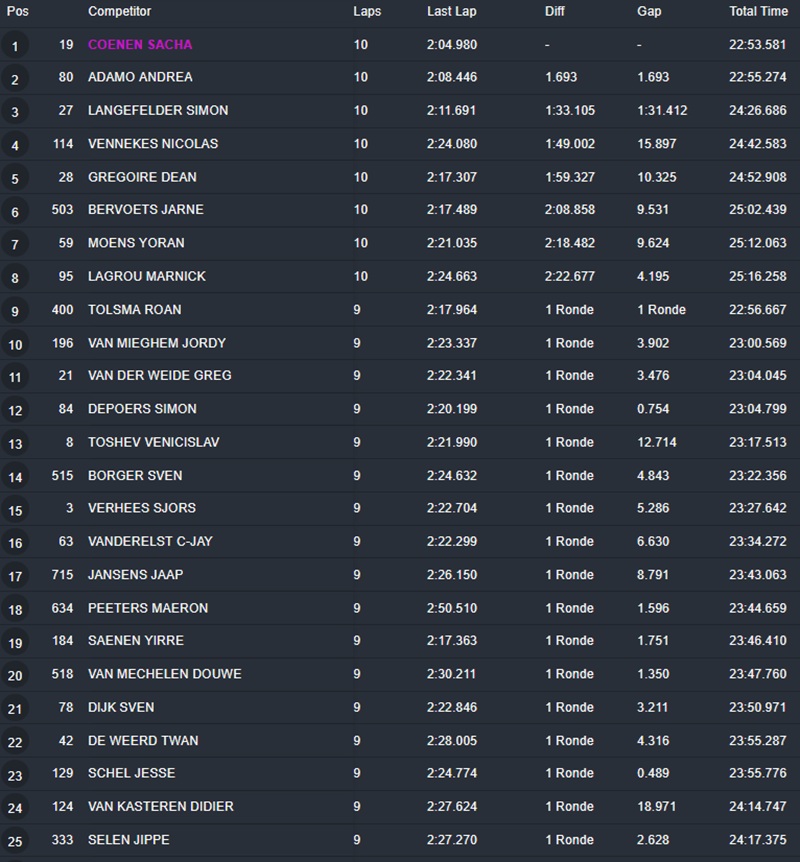Image resolution: width=800 pixels, height=862 pixels.
Task: Select competitor LANGEFELDER SIMON
Action: pyautogui.click(x=158, y=110)
